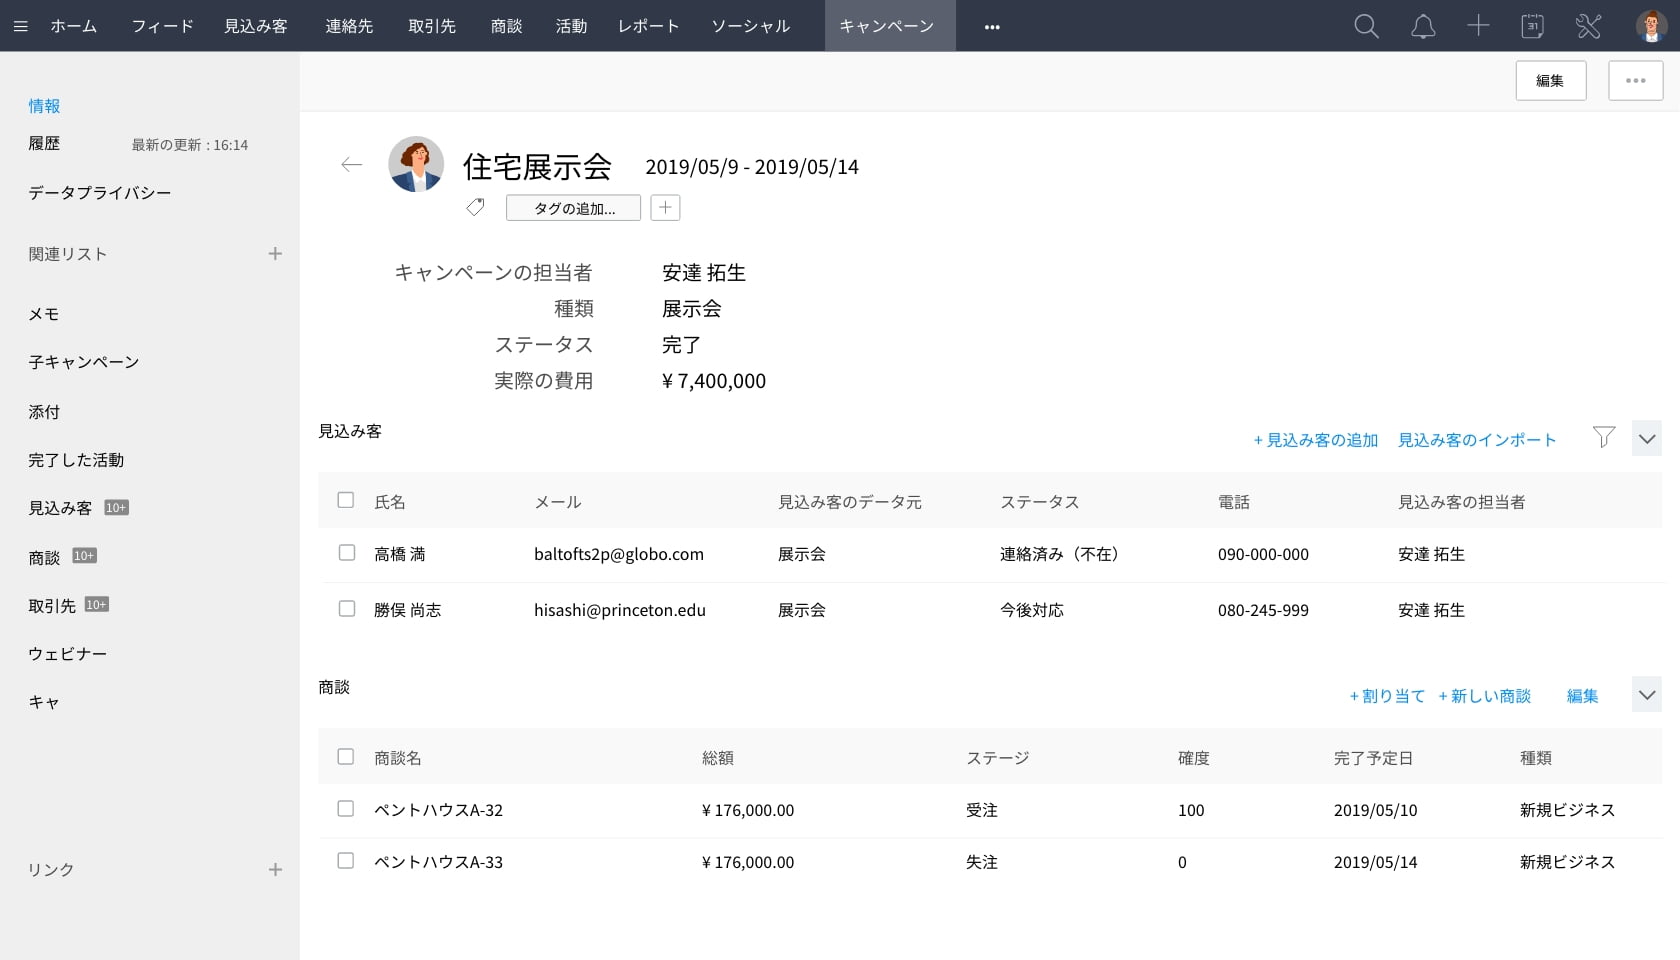Switch to the レポート tab

648,26
